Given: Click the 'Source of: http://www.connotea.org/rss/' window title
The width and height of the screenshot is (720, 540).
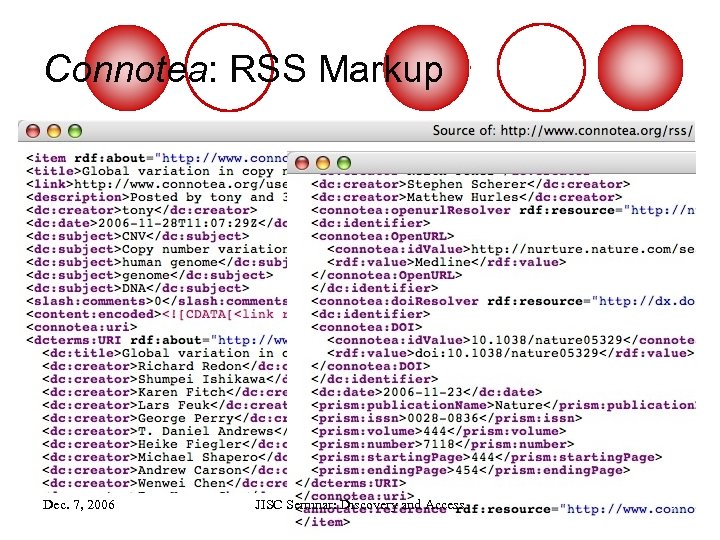Looking at the screenshot, I should click(562, 131).
